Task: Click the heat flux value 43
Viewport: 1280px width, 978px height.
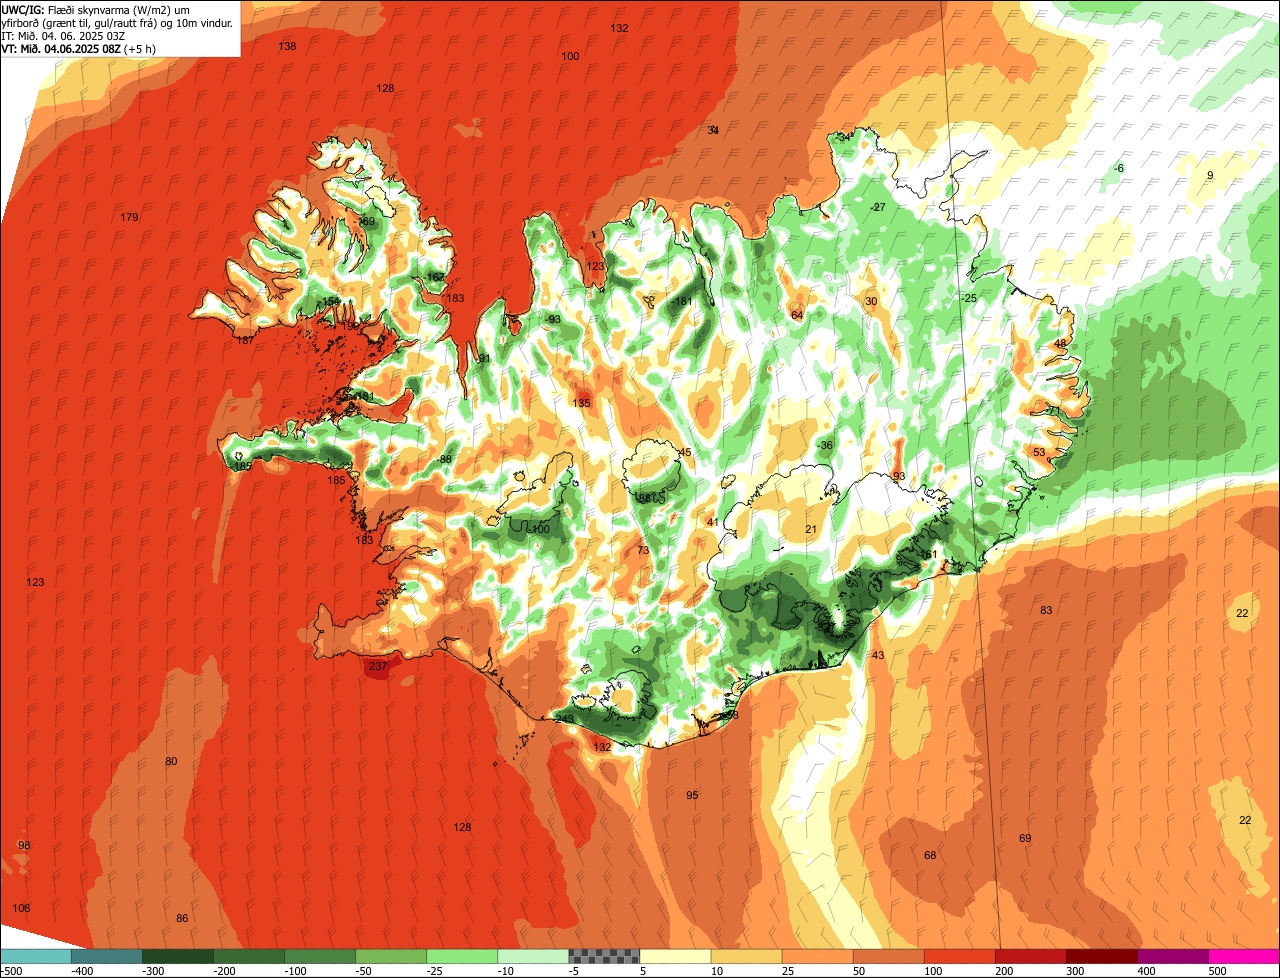Action: tap(878, 656)
